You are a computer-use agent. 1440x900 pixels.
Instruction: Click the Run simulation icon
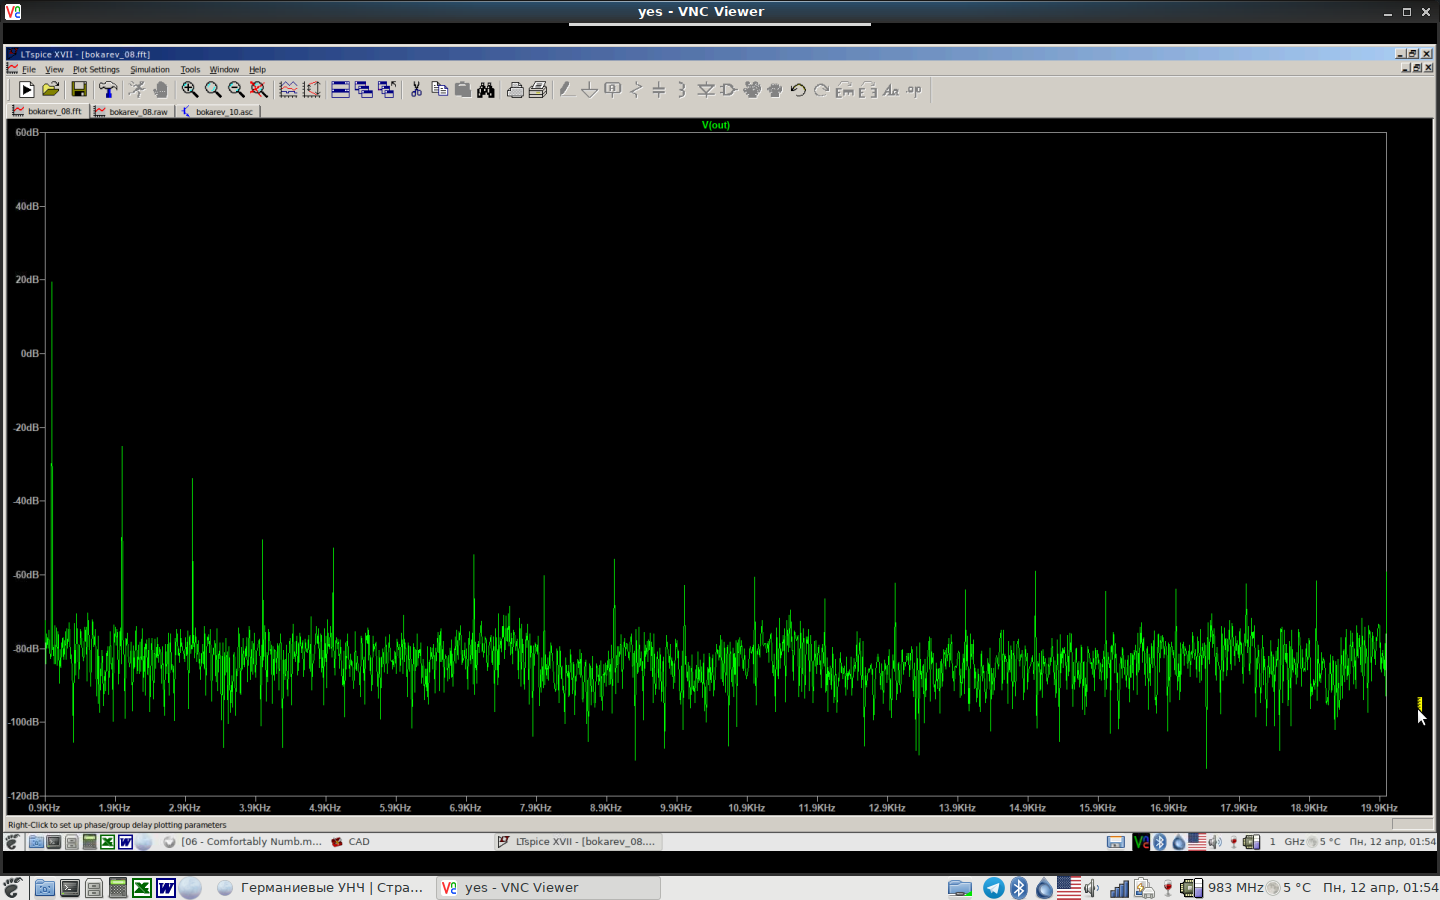point(26,90)
